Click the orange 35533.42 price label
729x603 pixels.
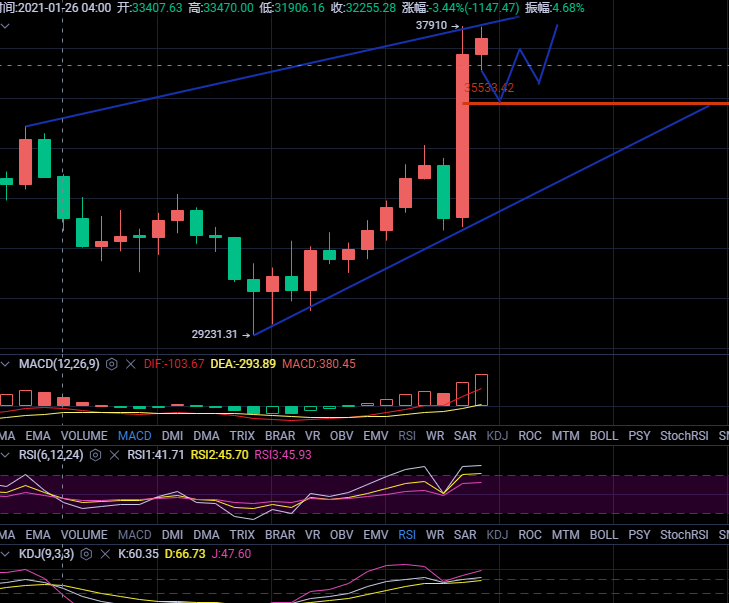click(489, 87)
